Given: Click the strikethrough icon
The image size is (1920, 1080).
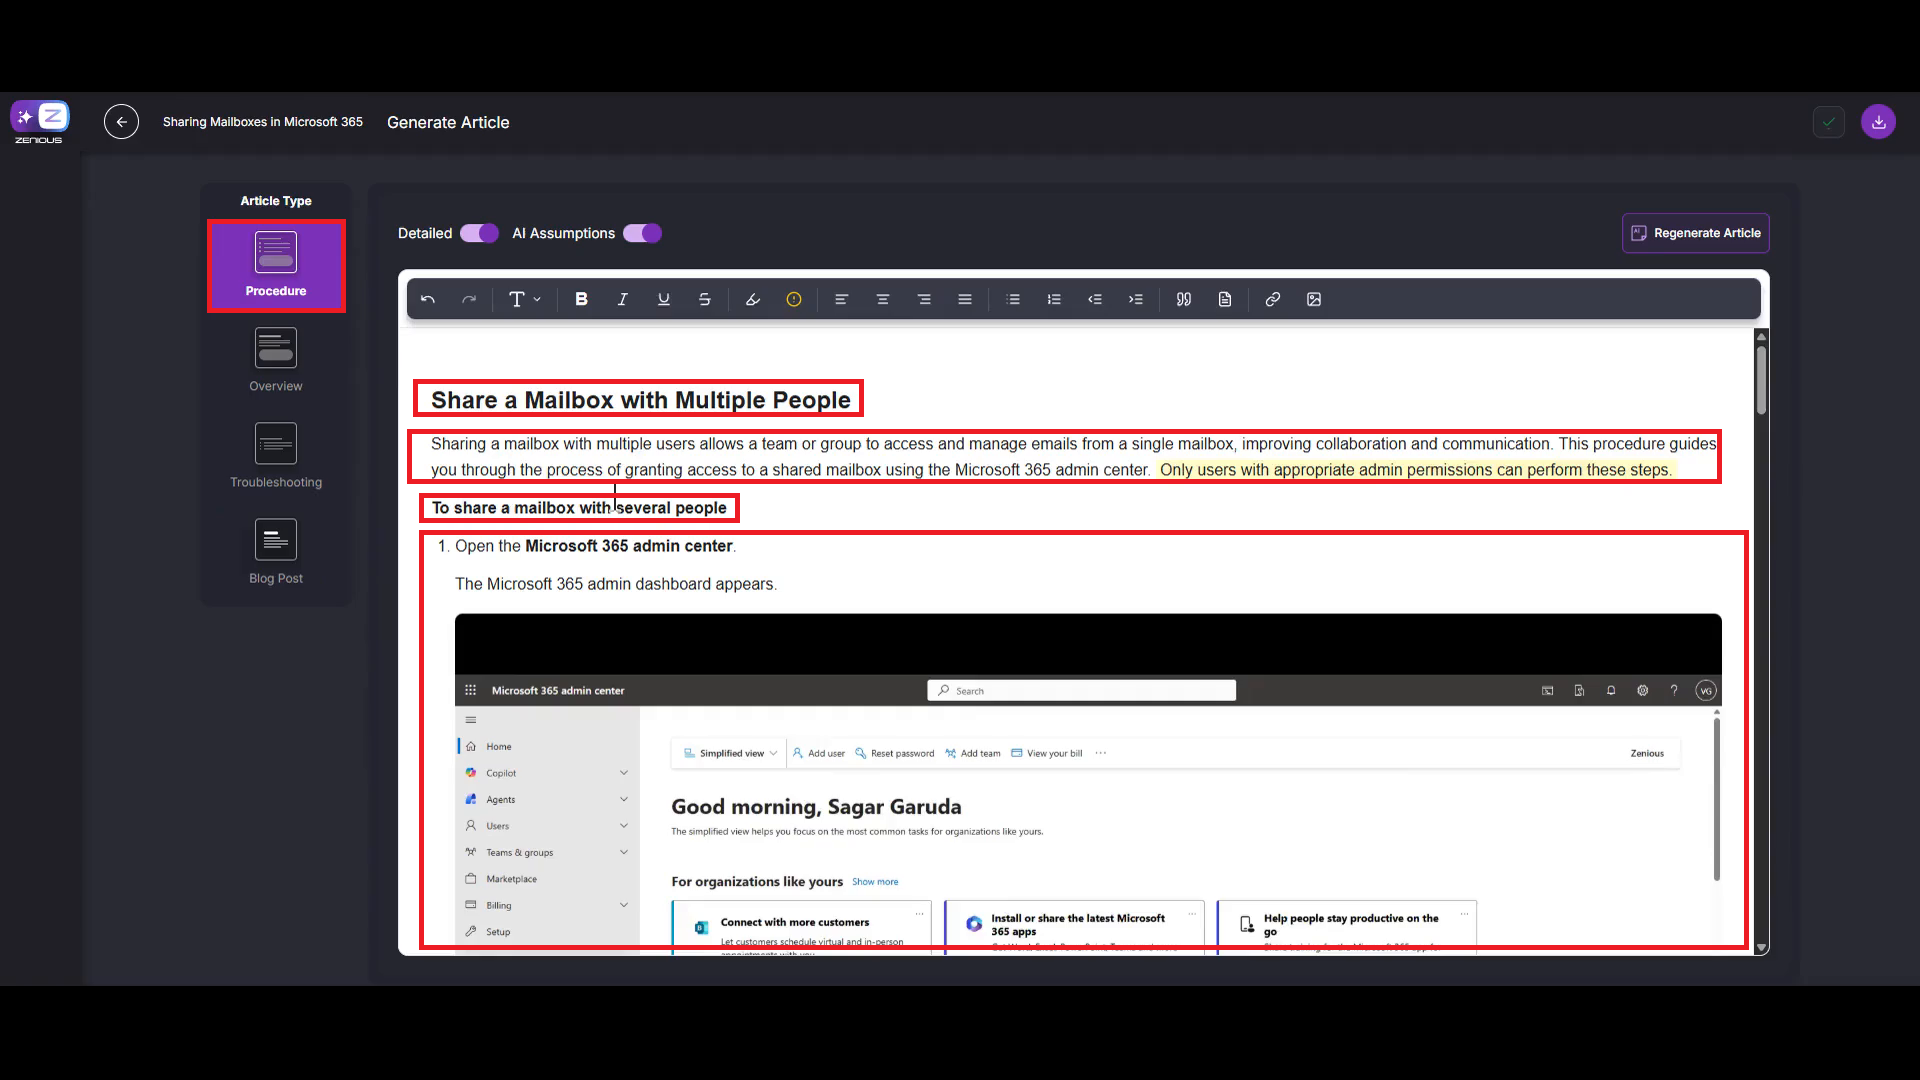Looking at the screenshot, I should [704, 299].
